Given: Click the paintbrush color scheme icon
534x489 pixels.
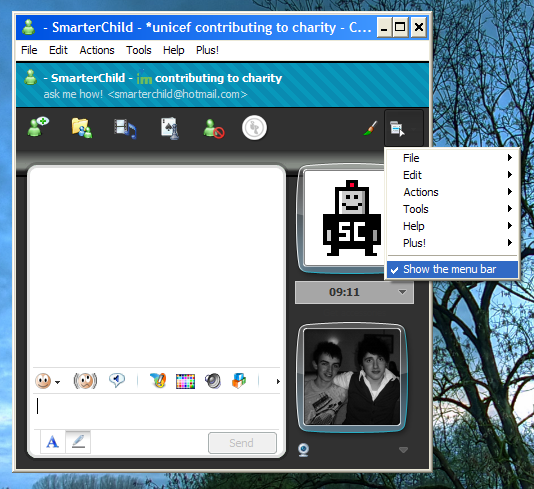Looking at the screenshot, I should [371, 128].
